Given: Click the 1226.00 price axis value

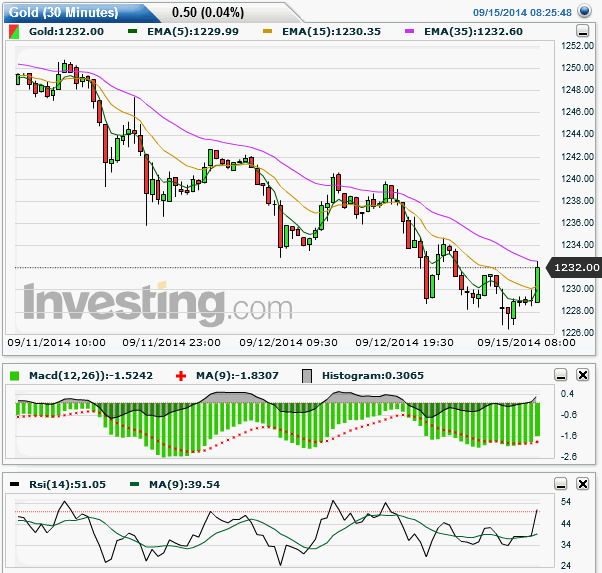Looking at the screenshot, I should pos(577,333).
